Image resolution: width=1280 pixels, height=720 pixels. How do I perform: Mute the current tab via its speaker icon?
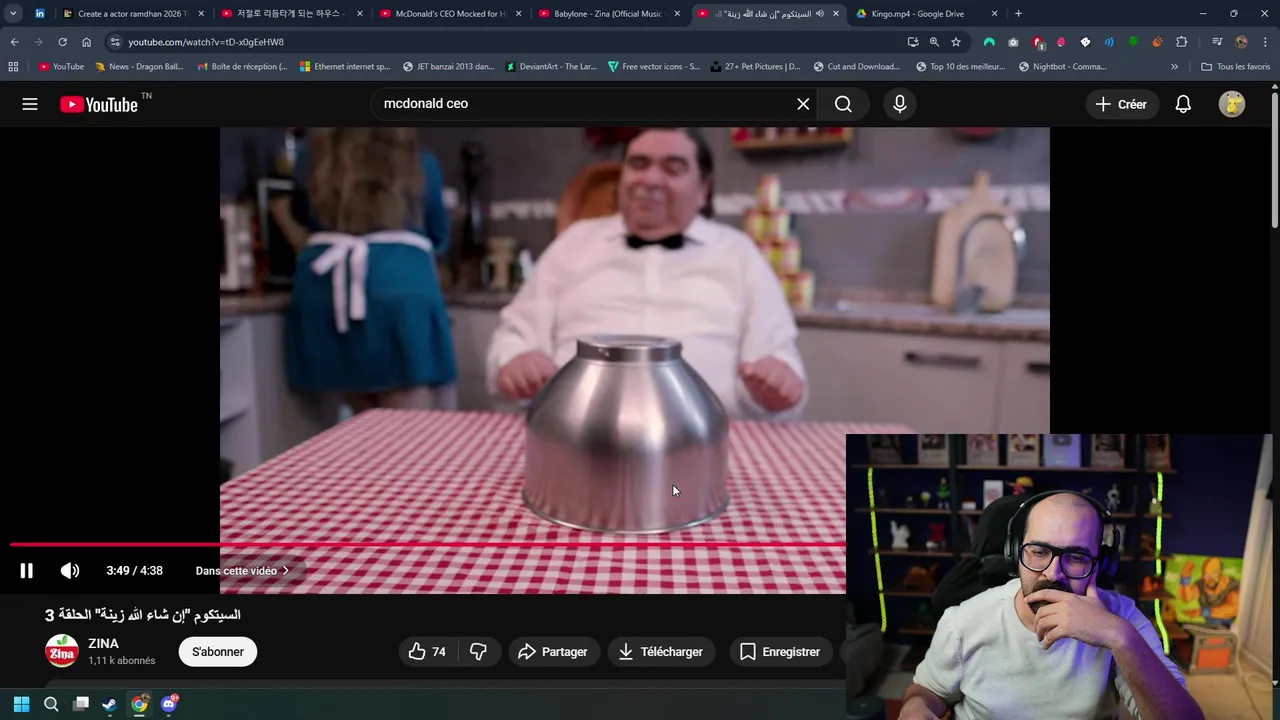click(820, 14)
